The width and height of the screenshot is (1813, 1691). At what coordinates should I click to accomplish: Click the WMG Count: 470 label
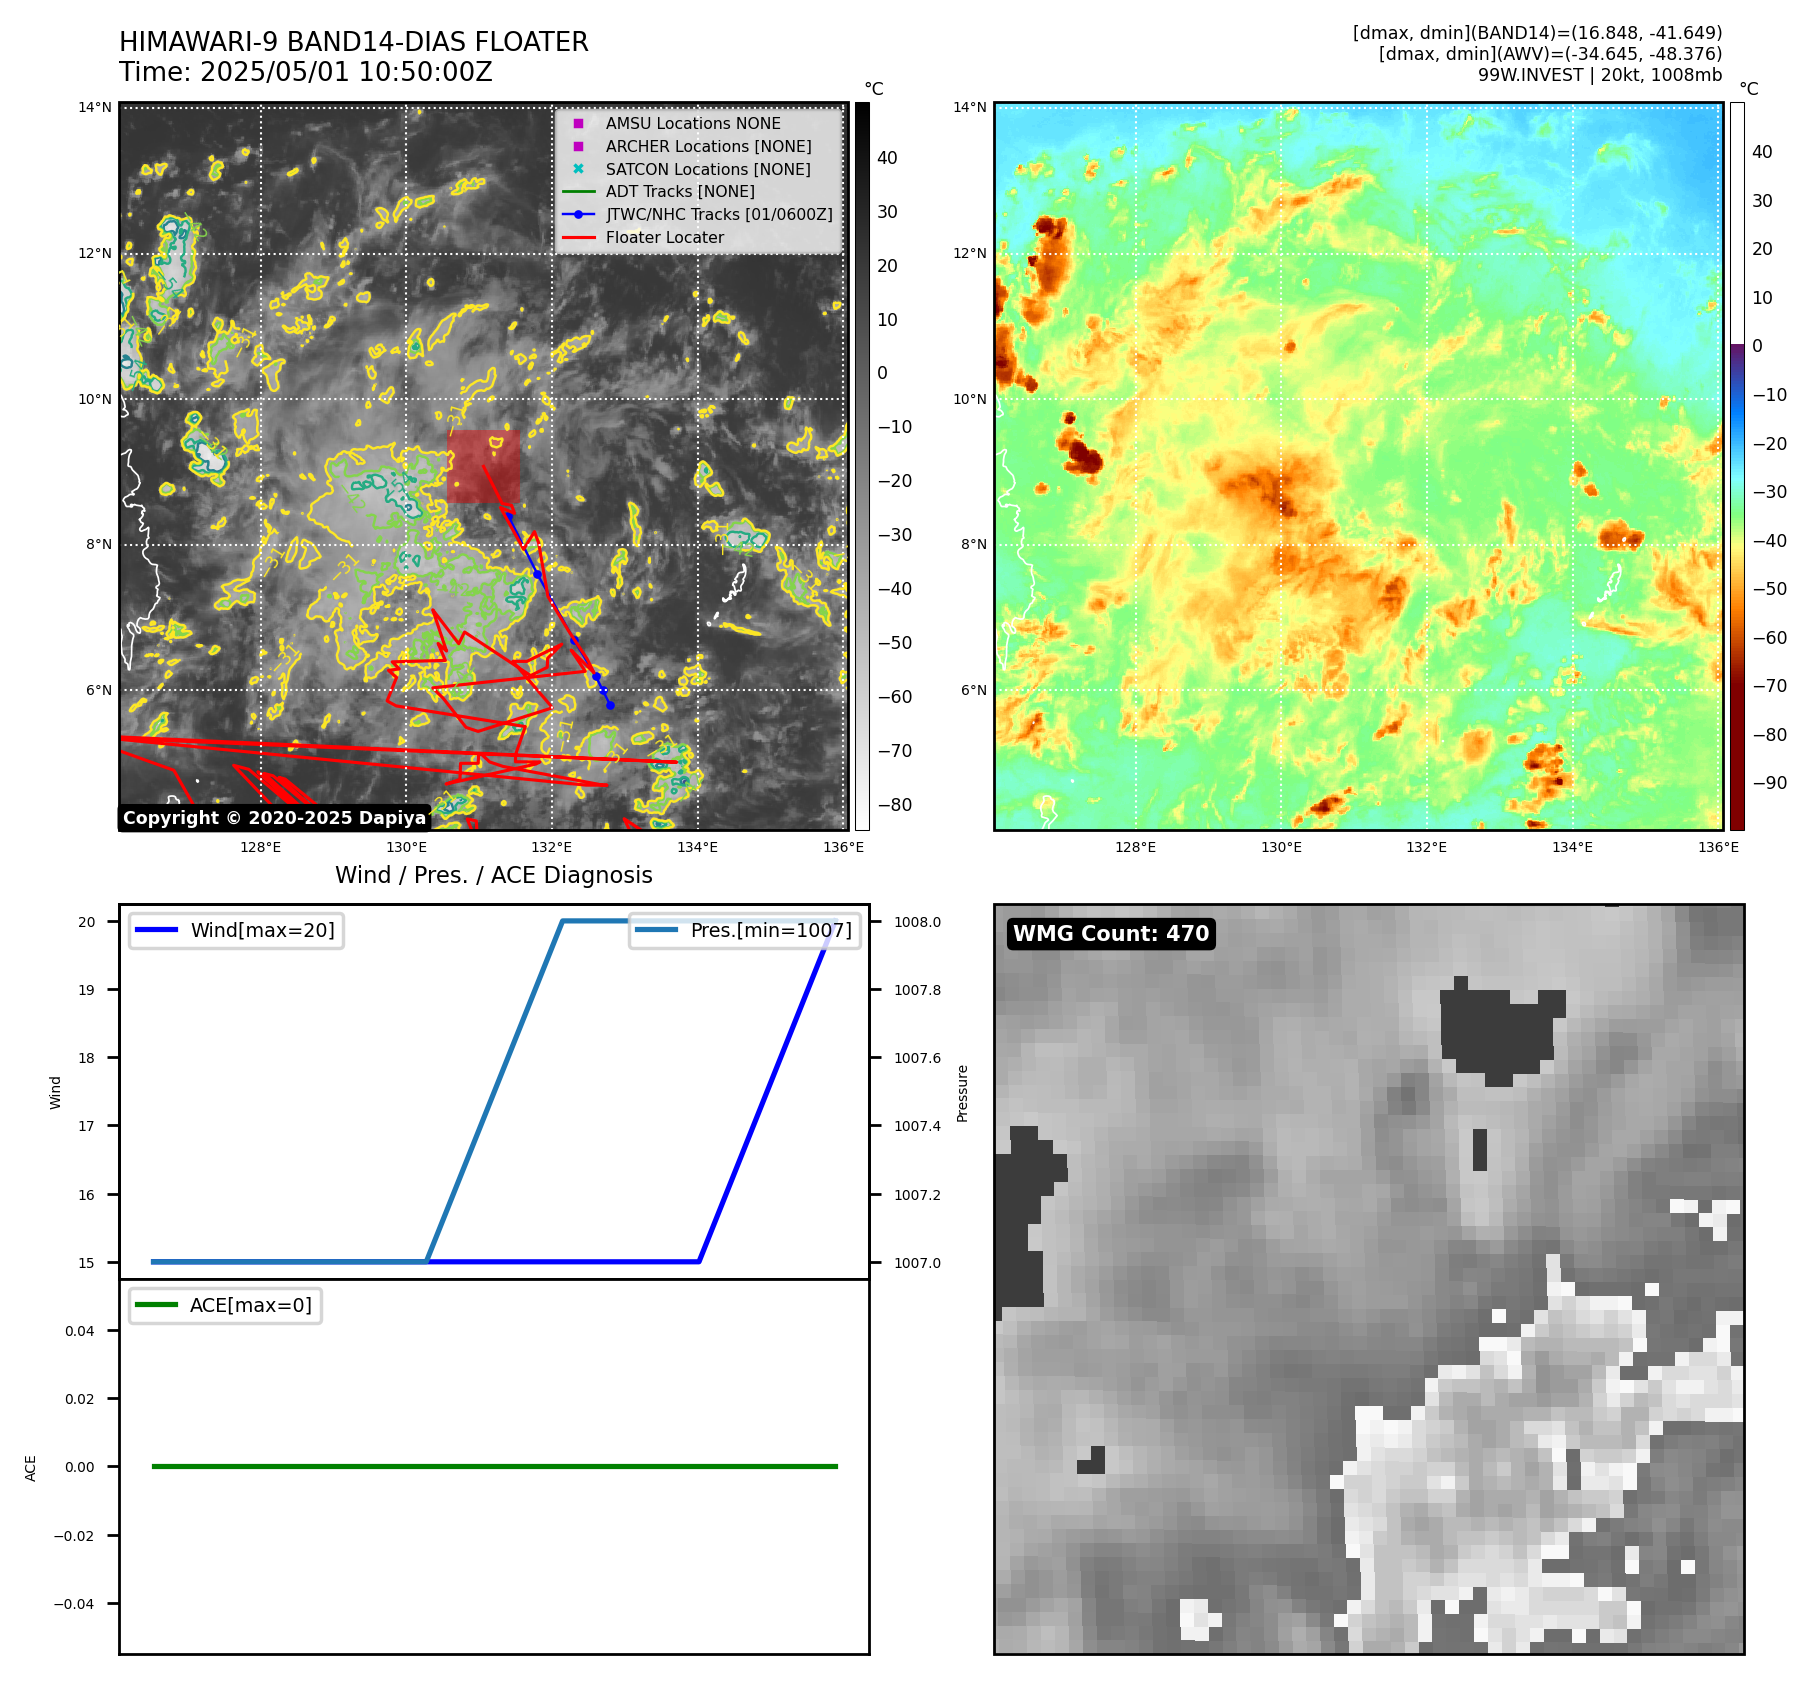(1111, 934)
